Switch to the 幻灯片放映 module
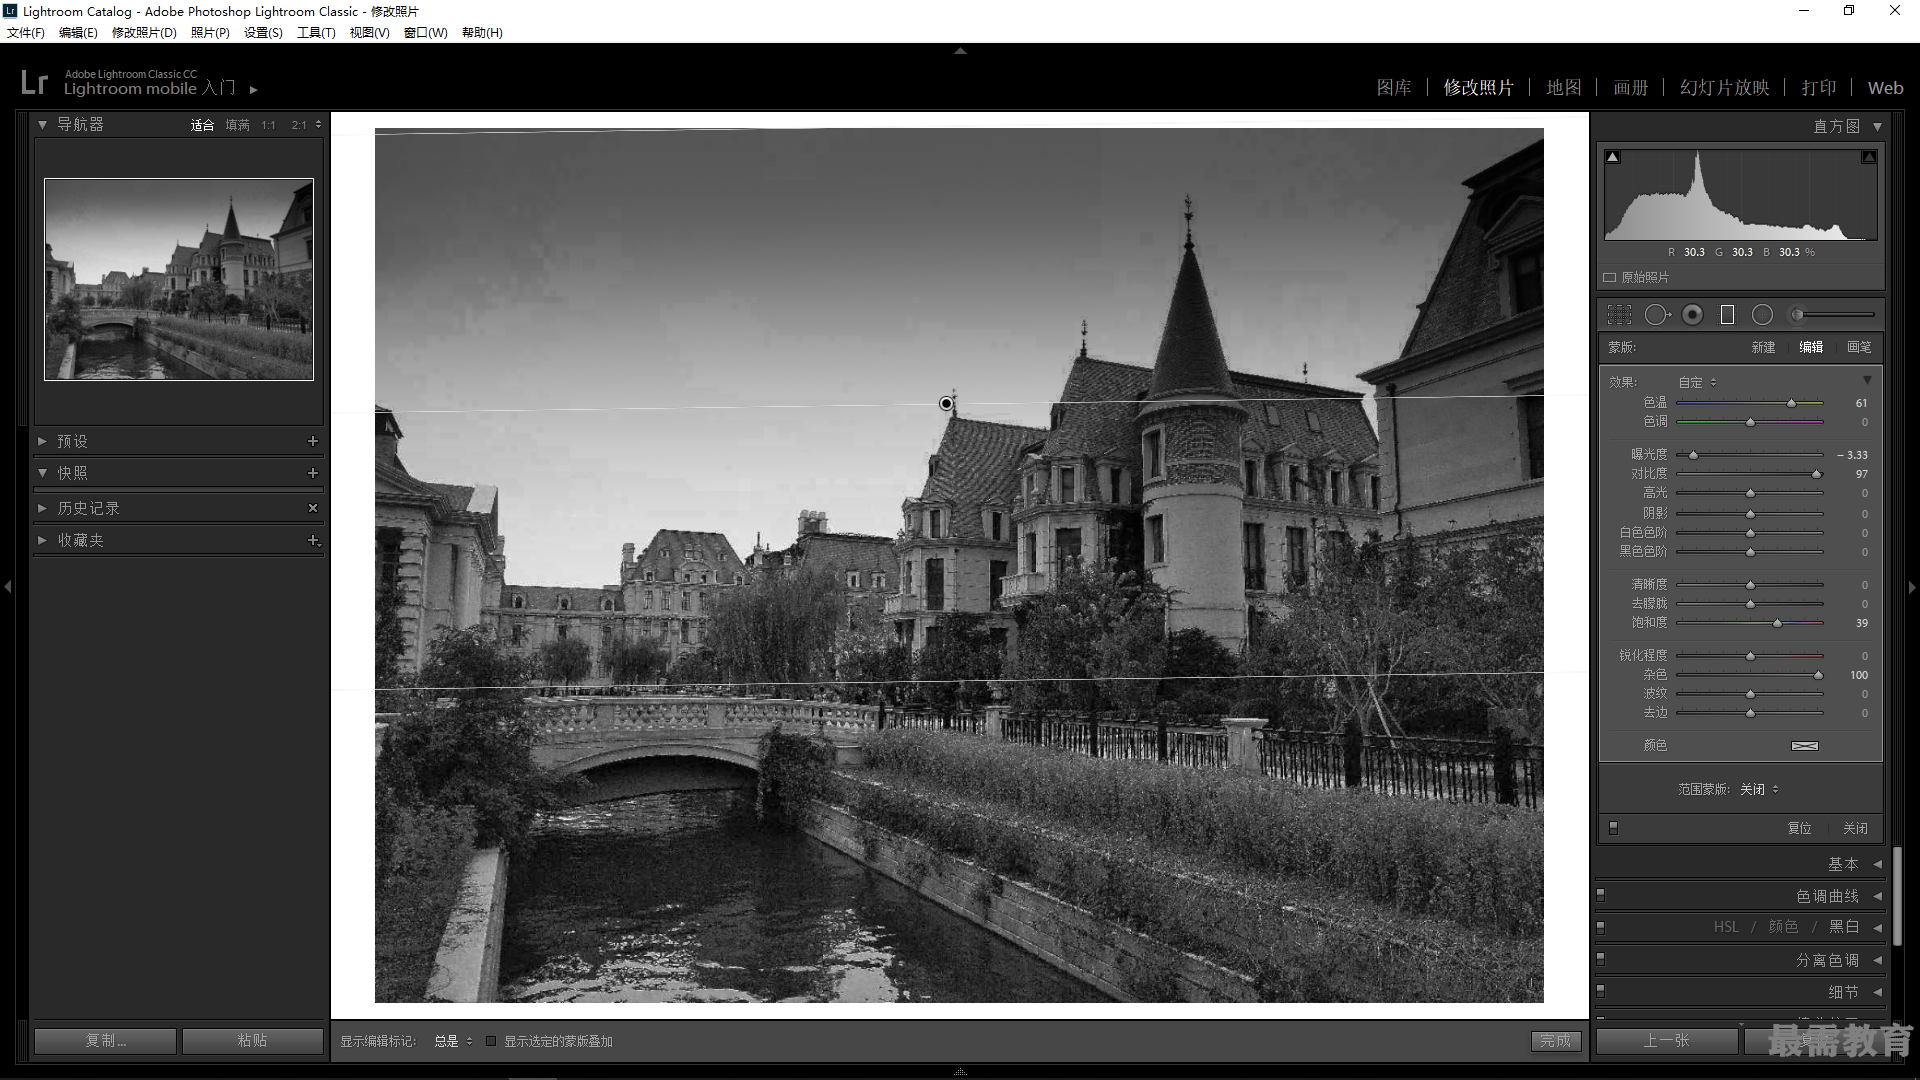The image size is (1920, 1080). (x=1725, y=88)
